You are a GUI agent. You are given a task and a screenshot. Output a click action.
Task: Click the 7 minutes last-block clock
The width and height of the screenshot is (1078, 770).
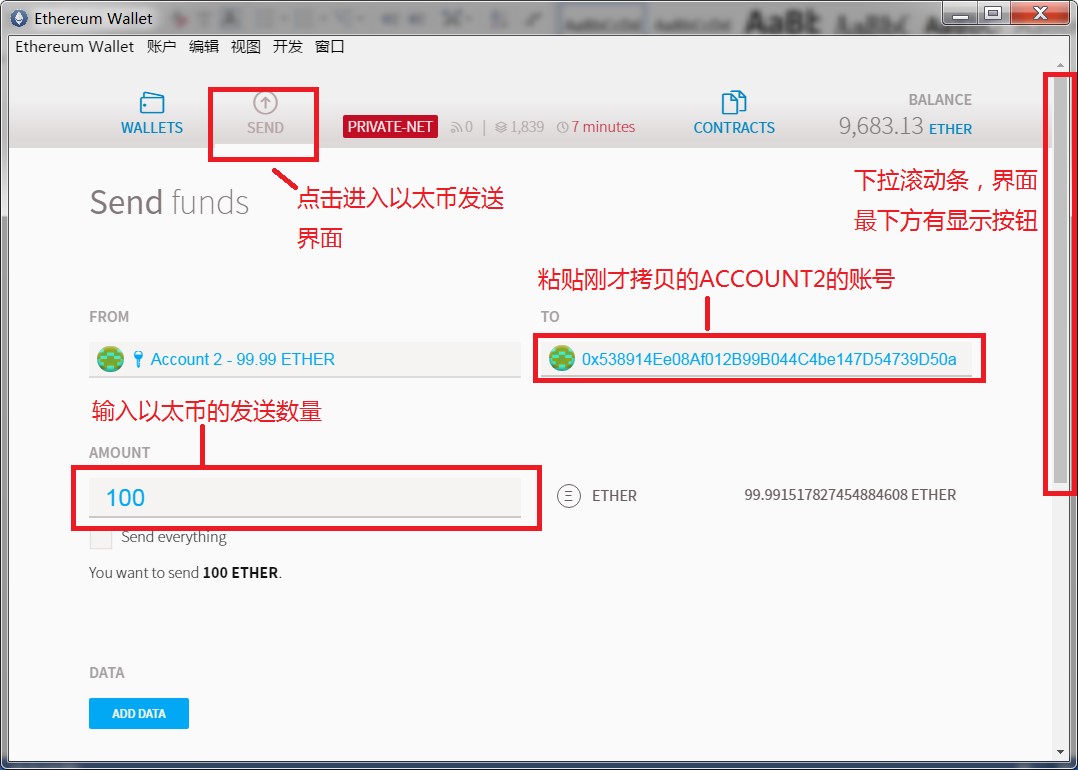pos(596,127)
